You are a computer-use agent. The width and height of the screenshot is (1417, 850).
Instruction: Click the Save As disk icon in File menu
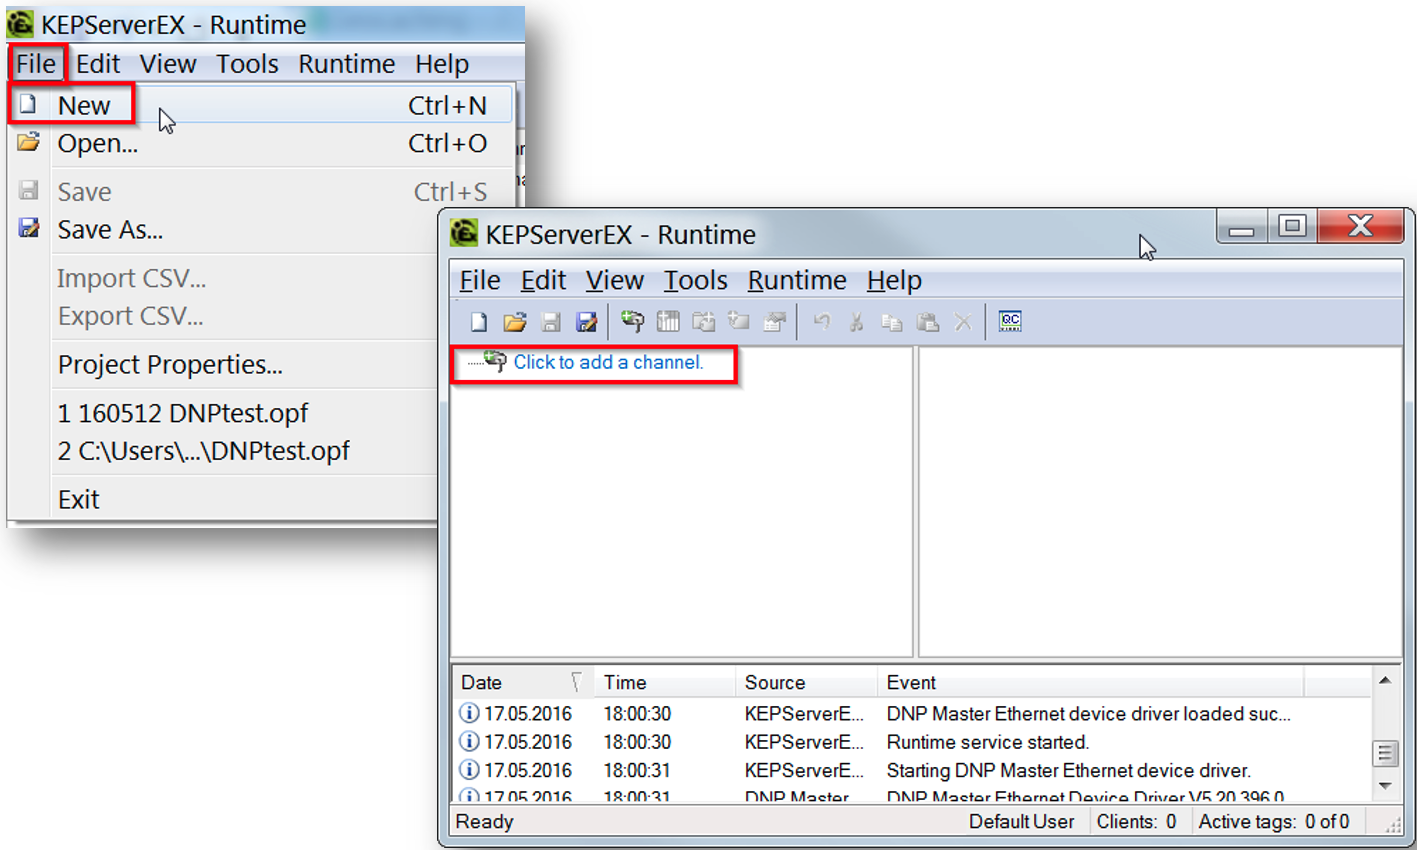(x=29, y=229)
